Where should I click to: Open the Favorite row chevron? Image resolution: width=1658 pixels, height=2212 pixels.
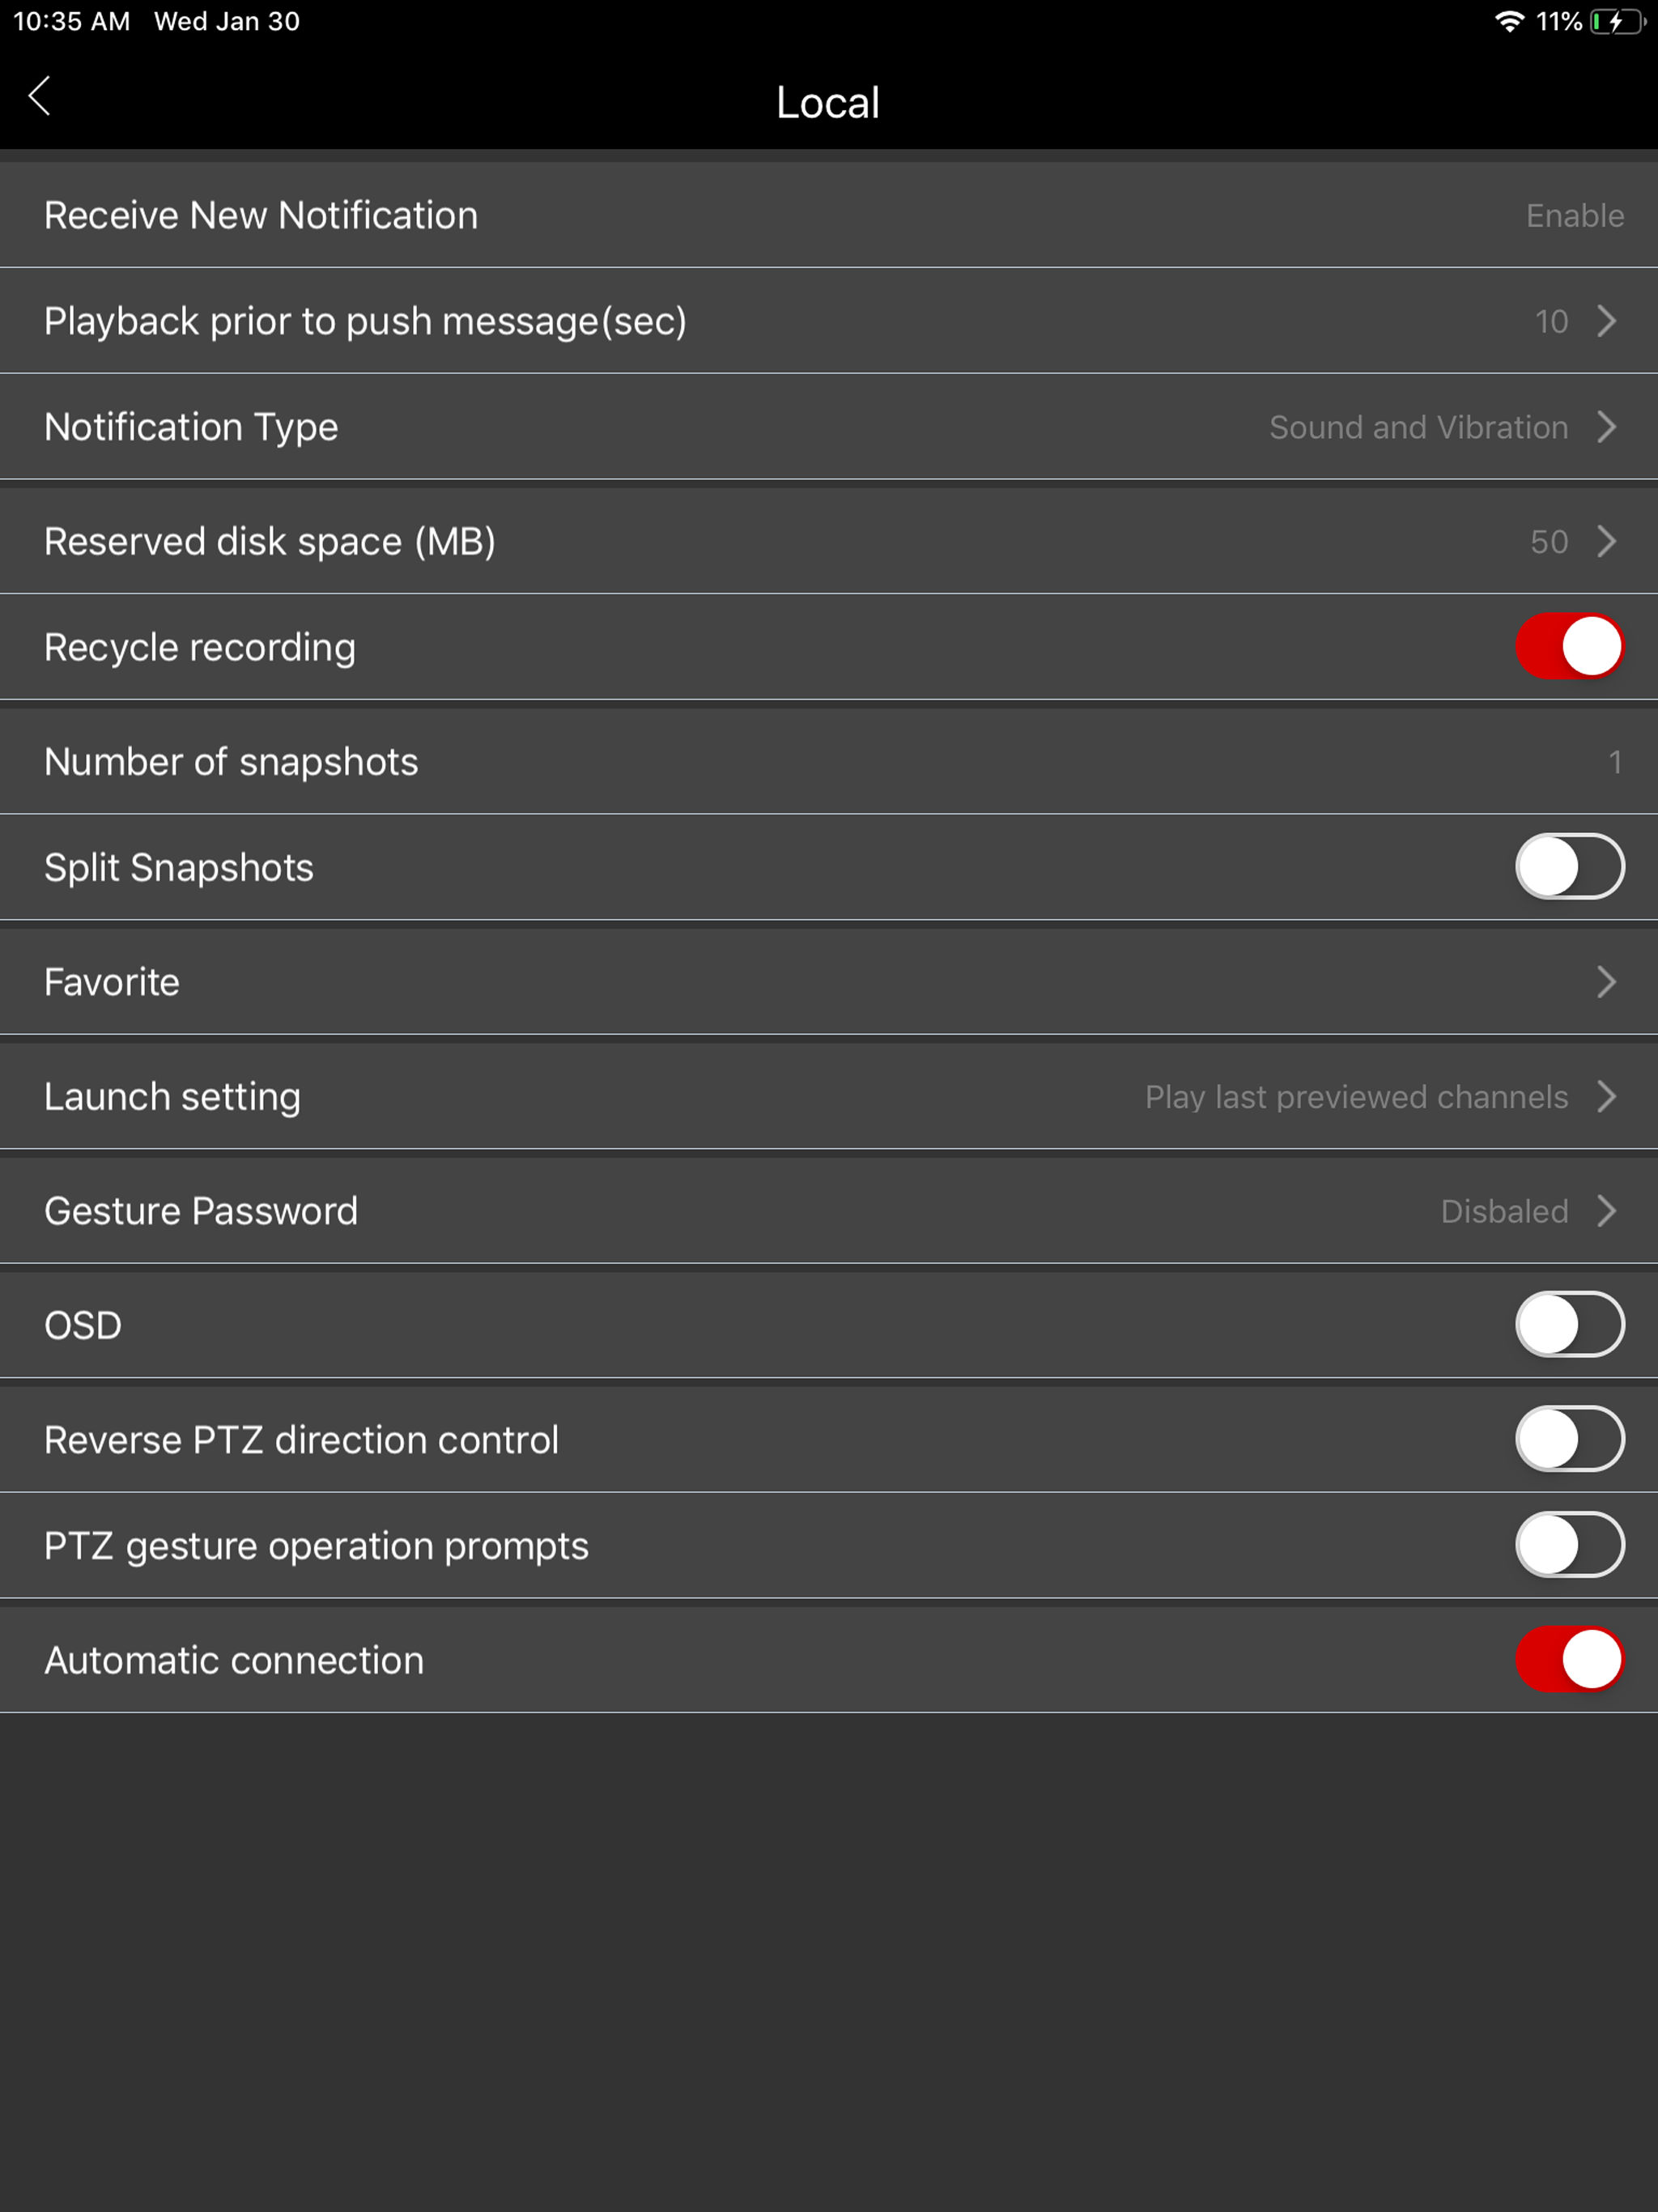coord(1606,982)
